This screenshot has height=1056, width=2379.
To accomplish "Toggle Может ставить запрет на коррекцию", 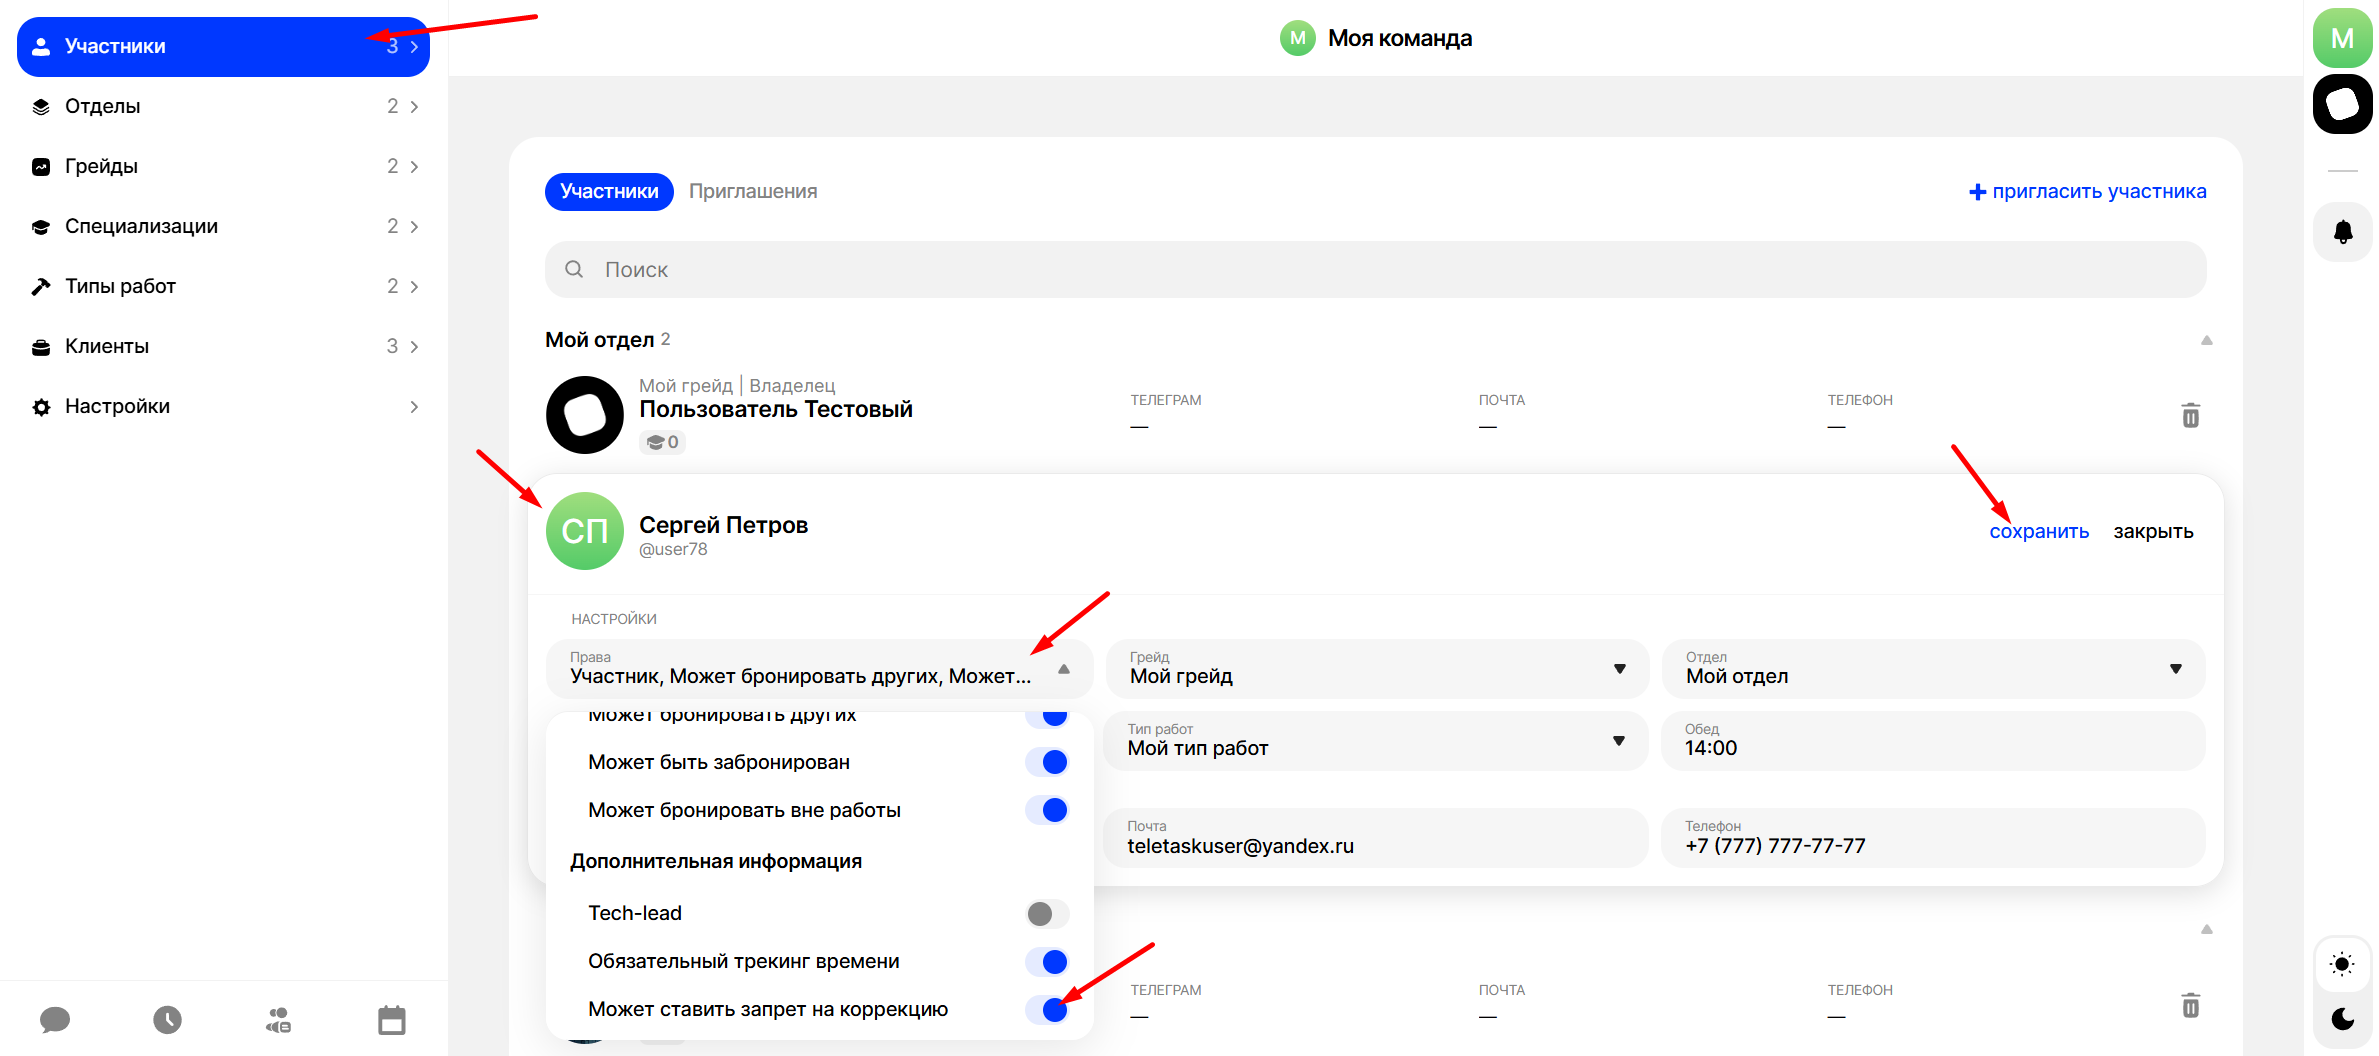I will tap(1047, 1009).
